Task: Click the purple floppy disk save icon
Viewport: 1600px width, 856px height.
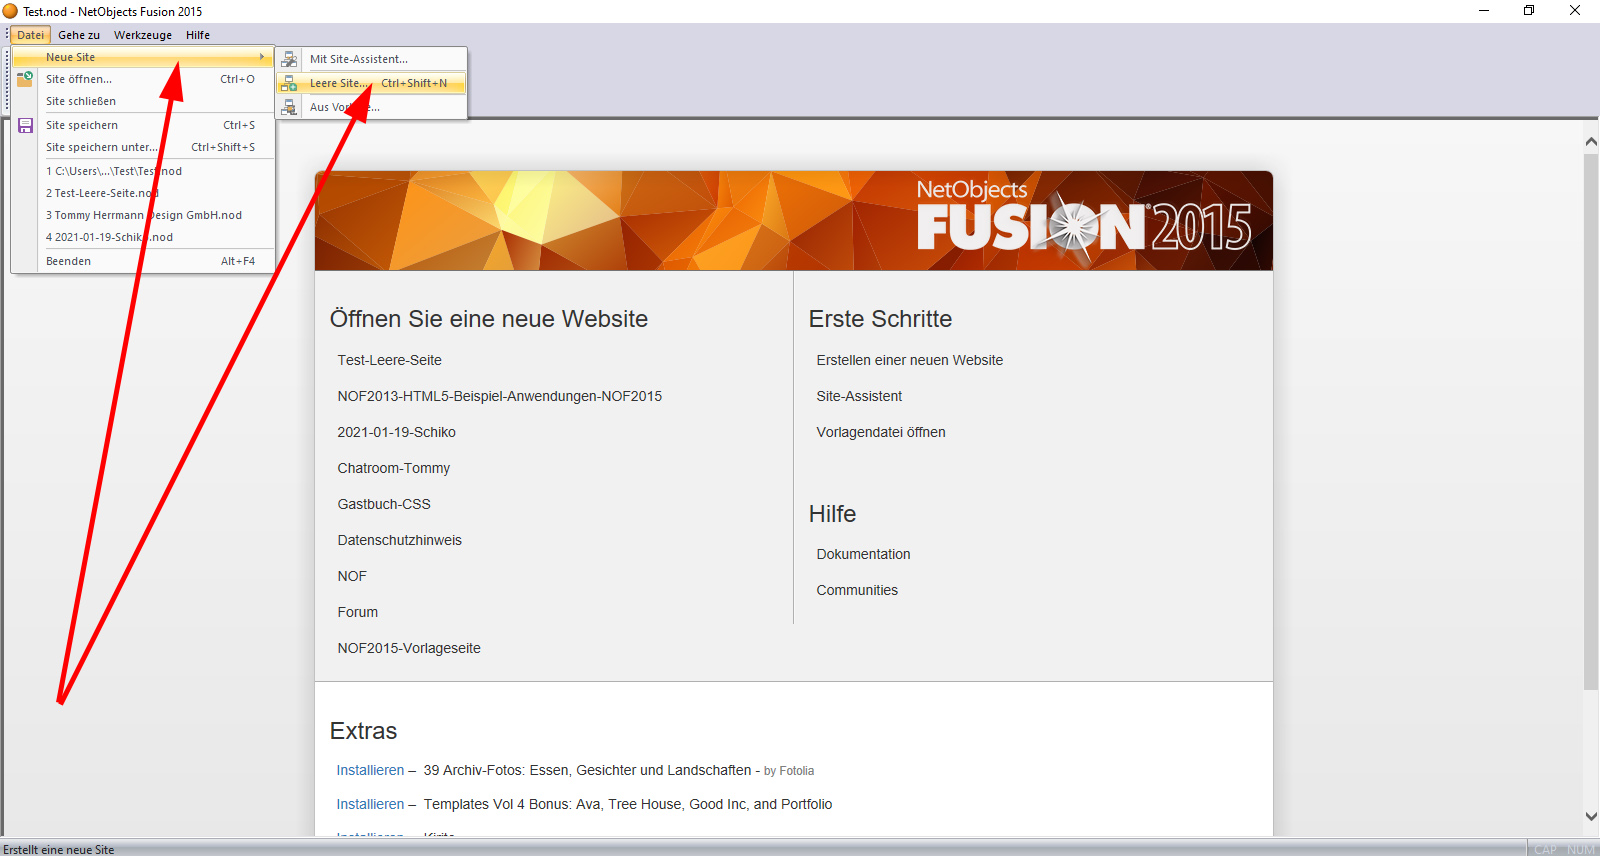Action: [x=25, y=125]
